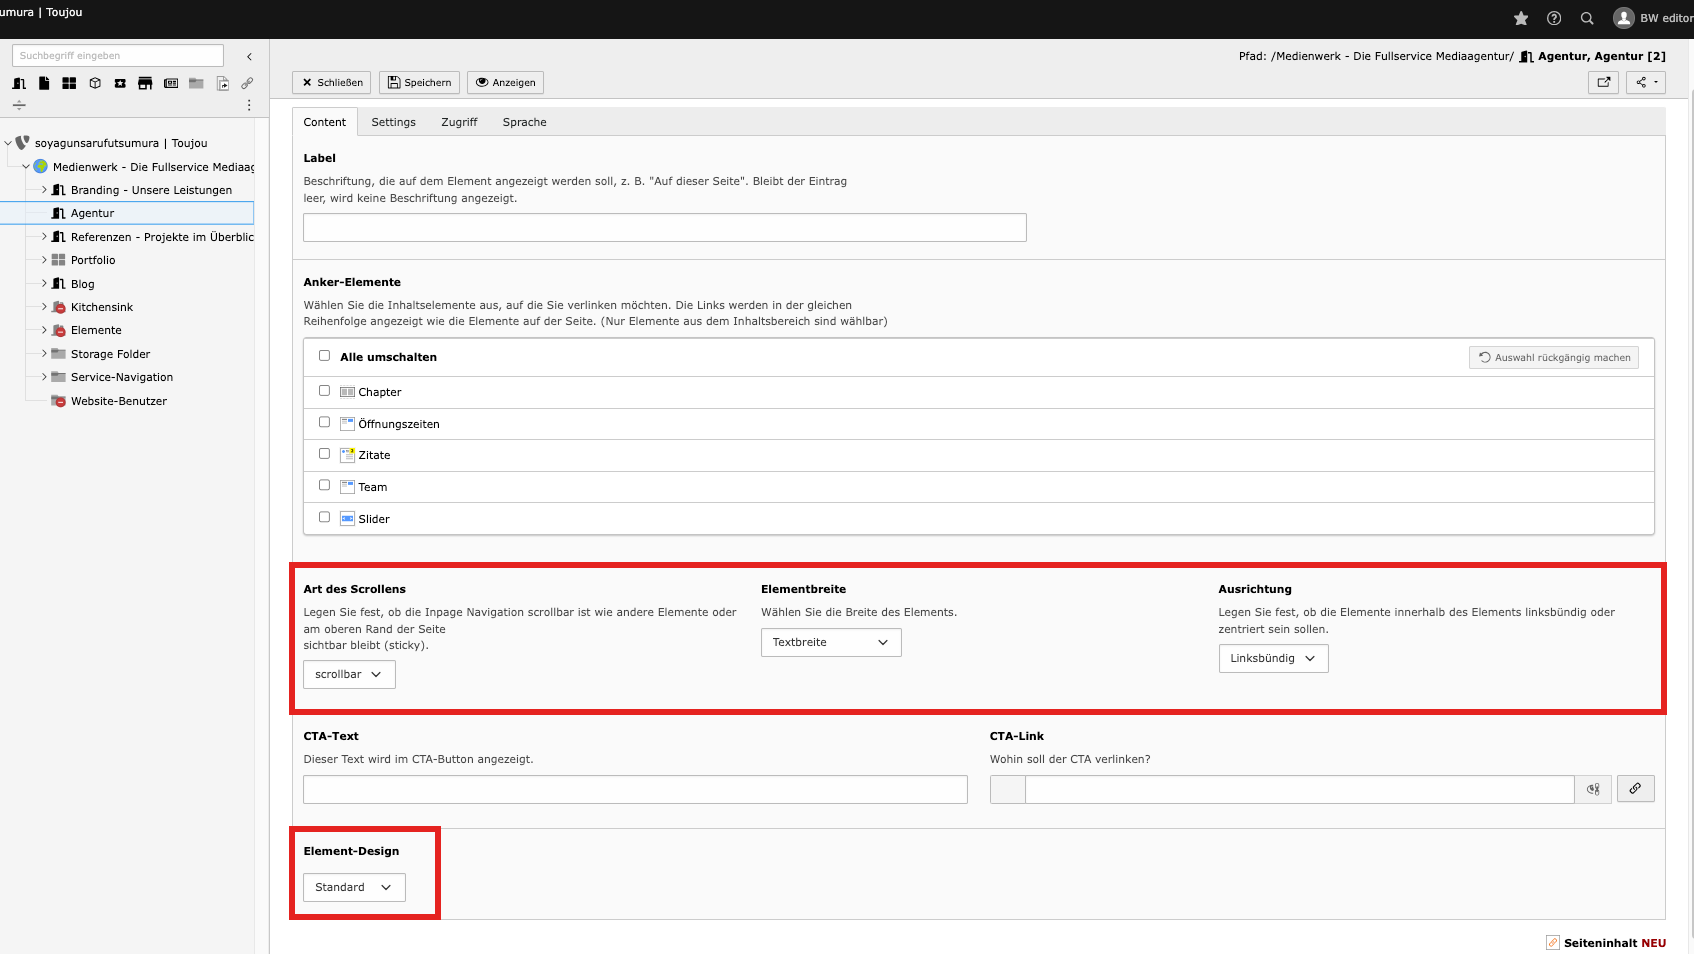The height and width of the screenshot is (954, 1694).
Task: Toggle the Alle umschalten checkbox
Action: [x=324, y=356]
